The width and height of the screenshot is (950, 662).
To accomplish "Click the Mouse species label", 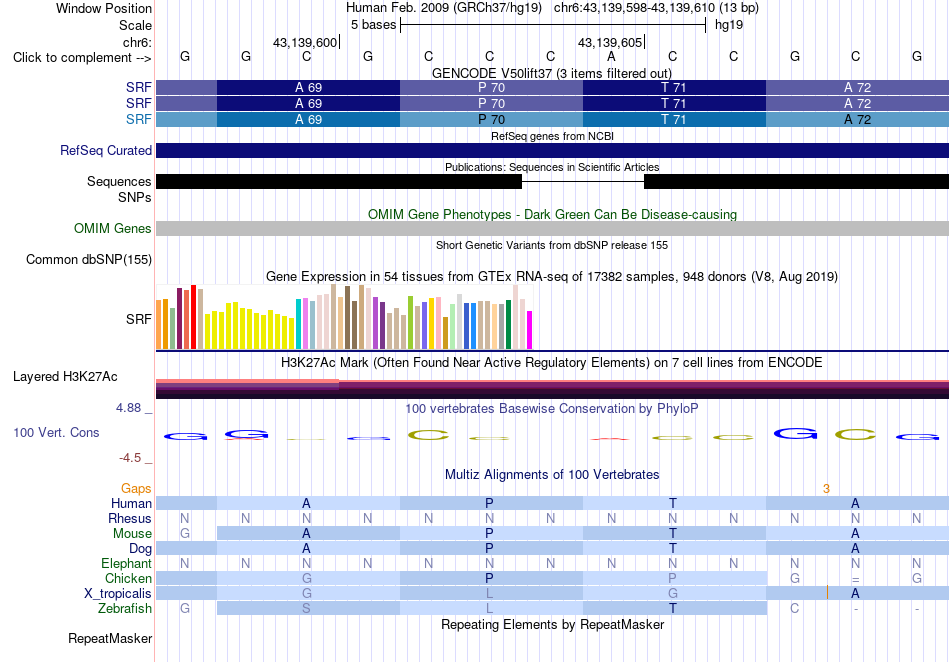I will tap(132, 534).
